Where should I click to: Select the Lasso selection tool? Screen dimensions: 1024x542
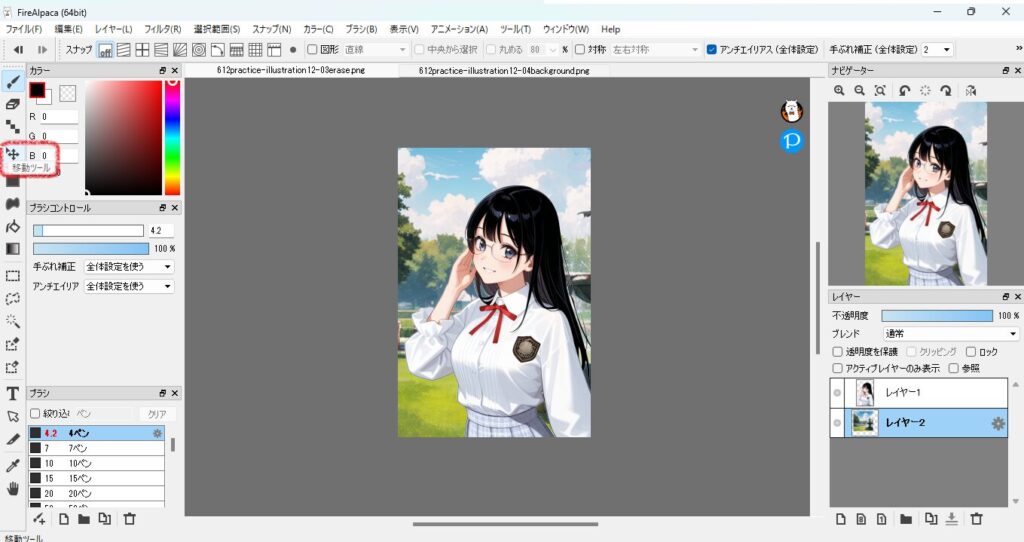click(12, 298)
